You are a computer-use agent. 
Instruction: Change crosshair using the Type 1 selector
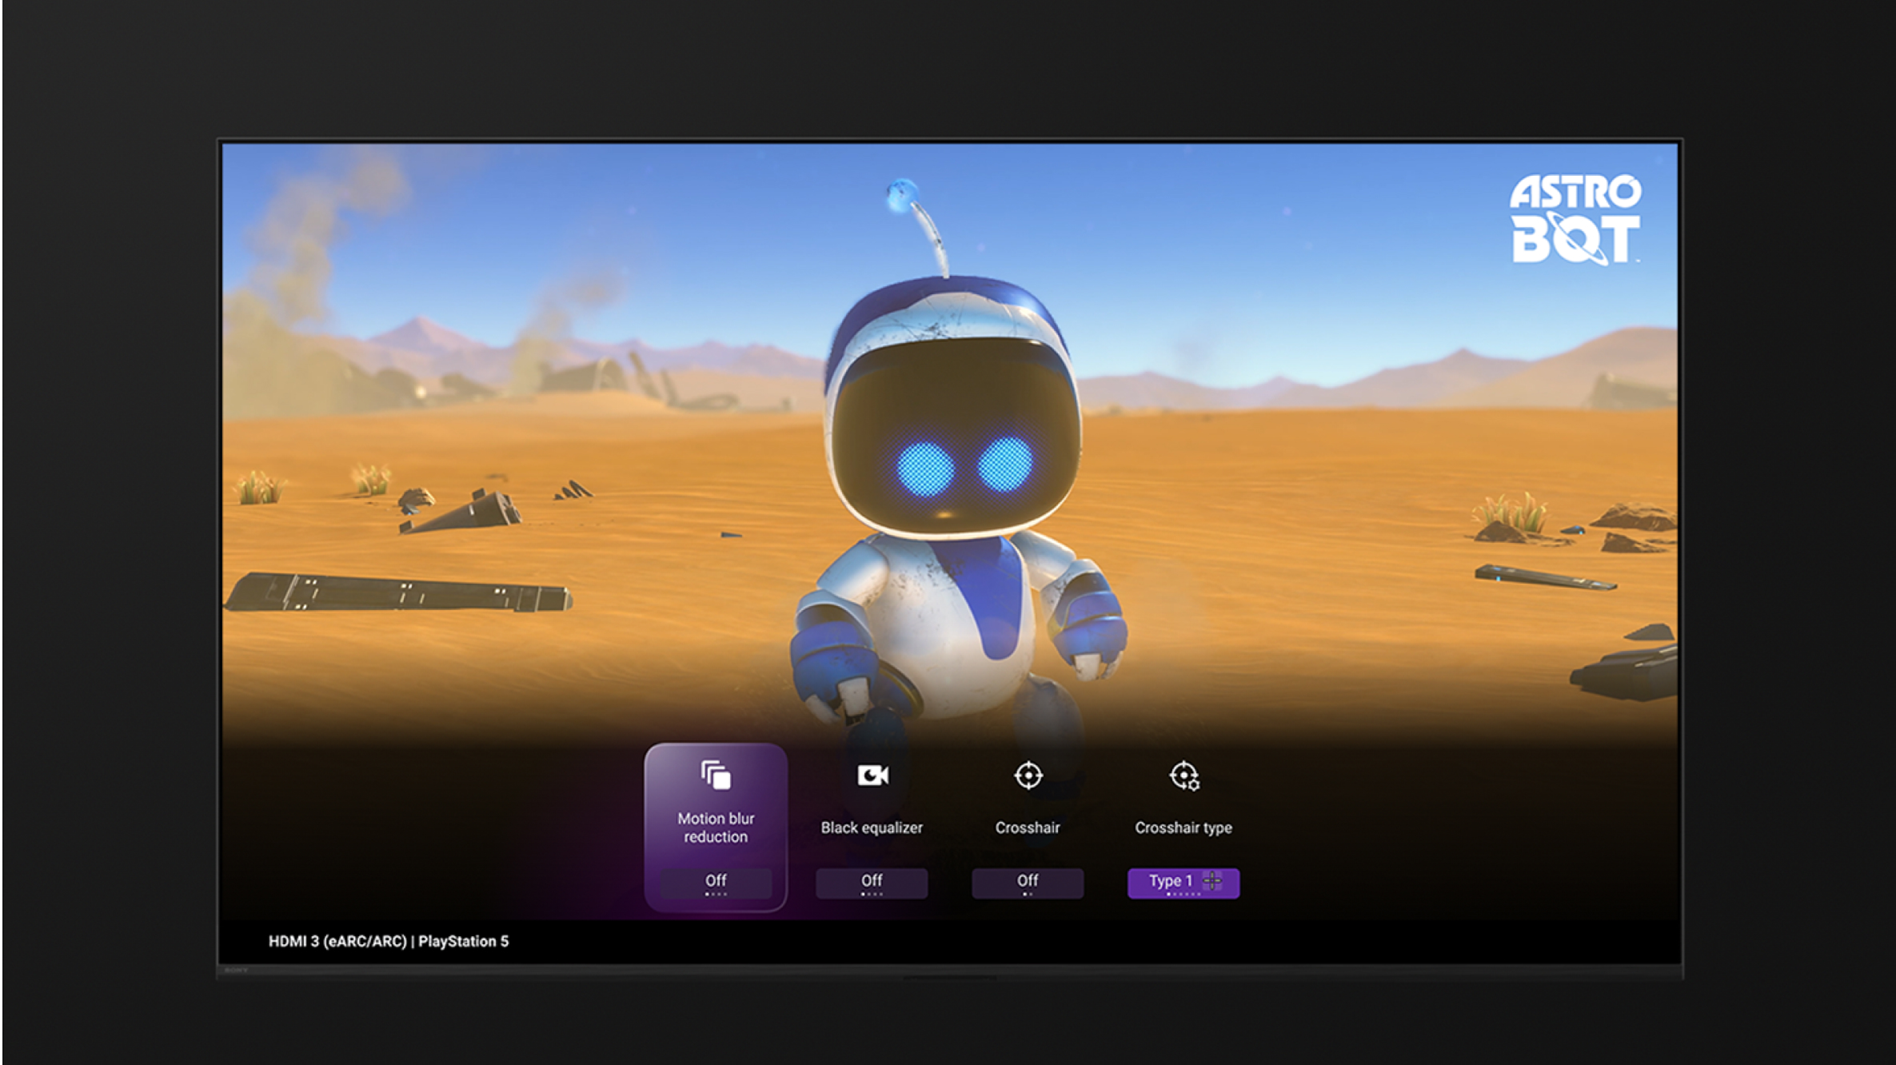1172,882
